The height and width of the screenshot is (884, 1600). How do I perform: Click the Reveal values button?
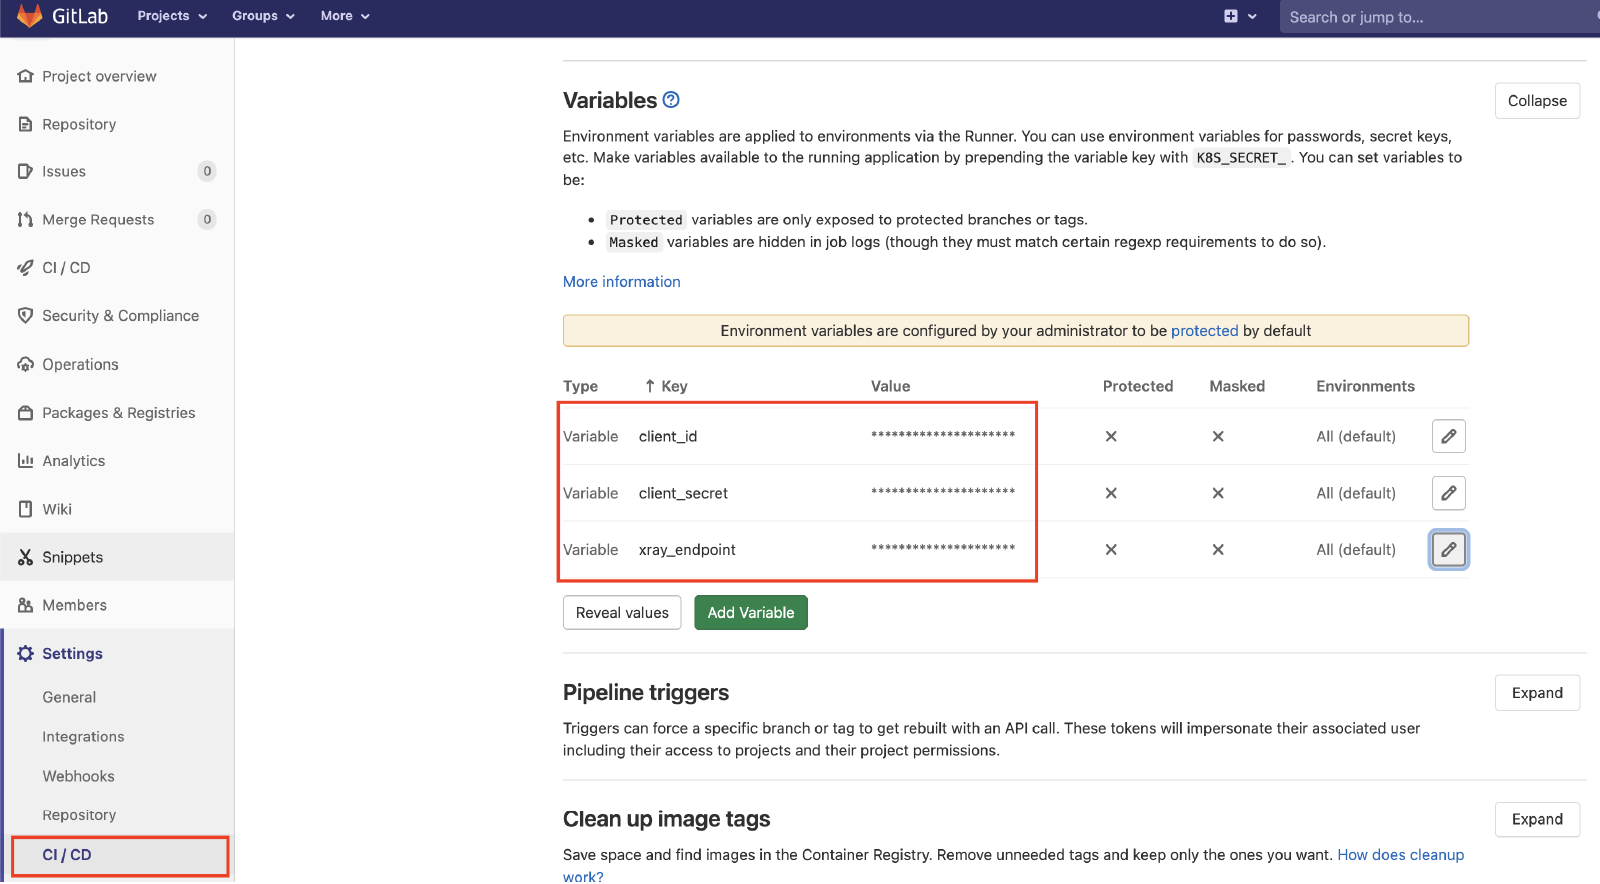coord(622,613)
